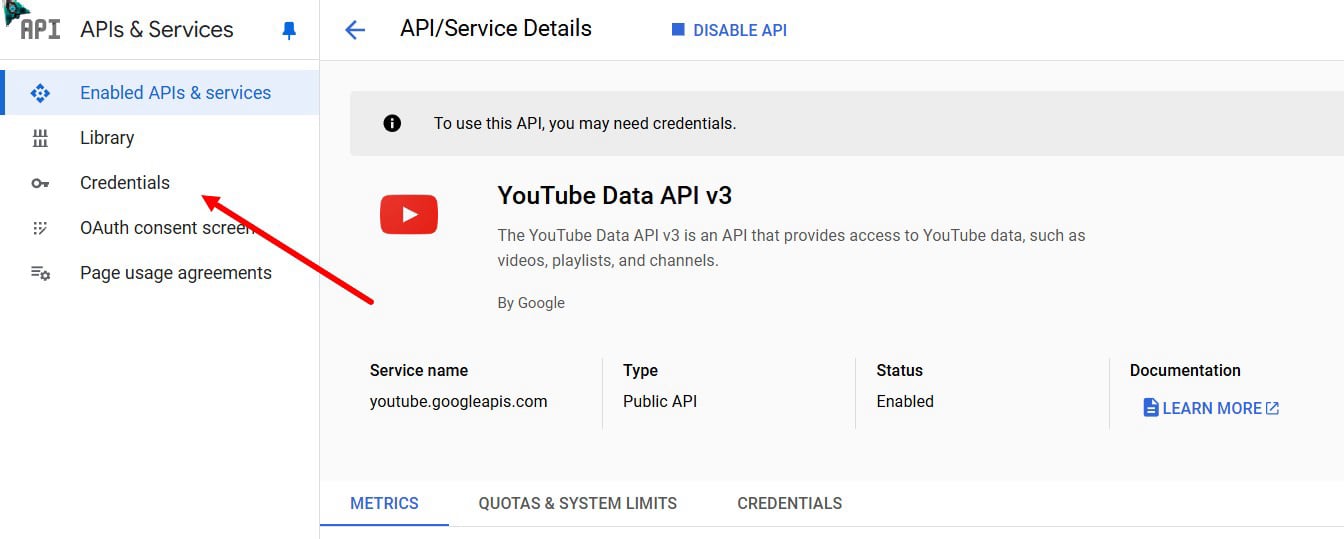Click the API logo icon beside APIs & Services
Viewport: 1344px width, 539px height.
tap(40, 29)
